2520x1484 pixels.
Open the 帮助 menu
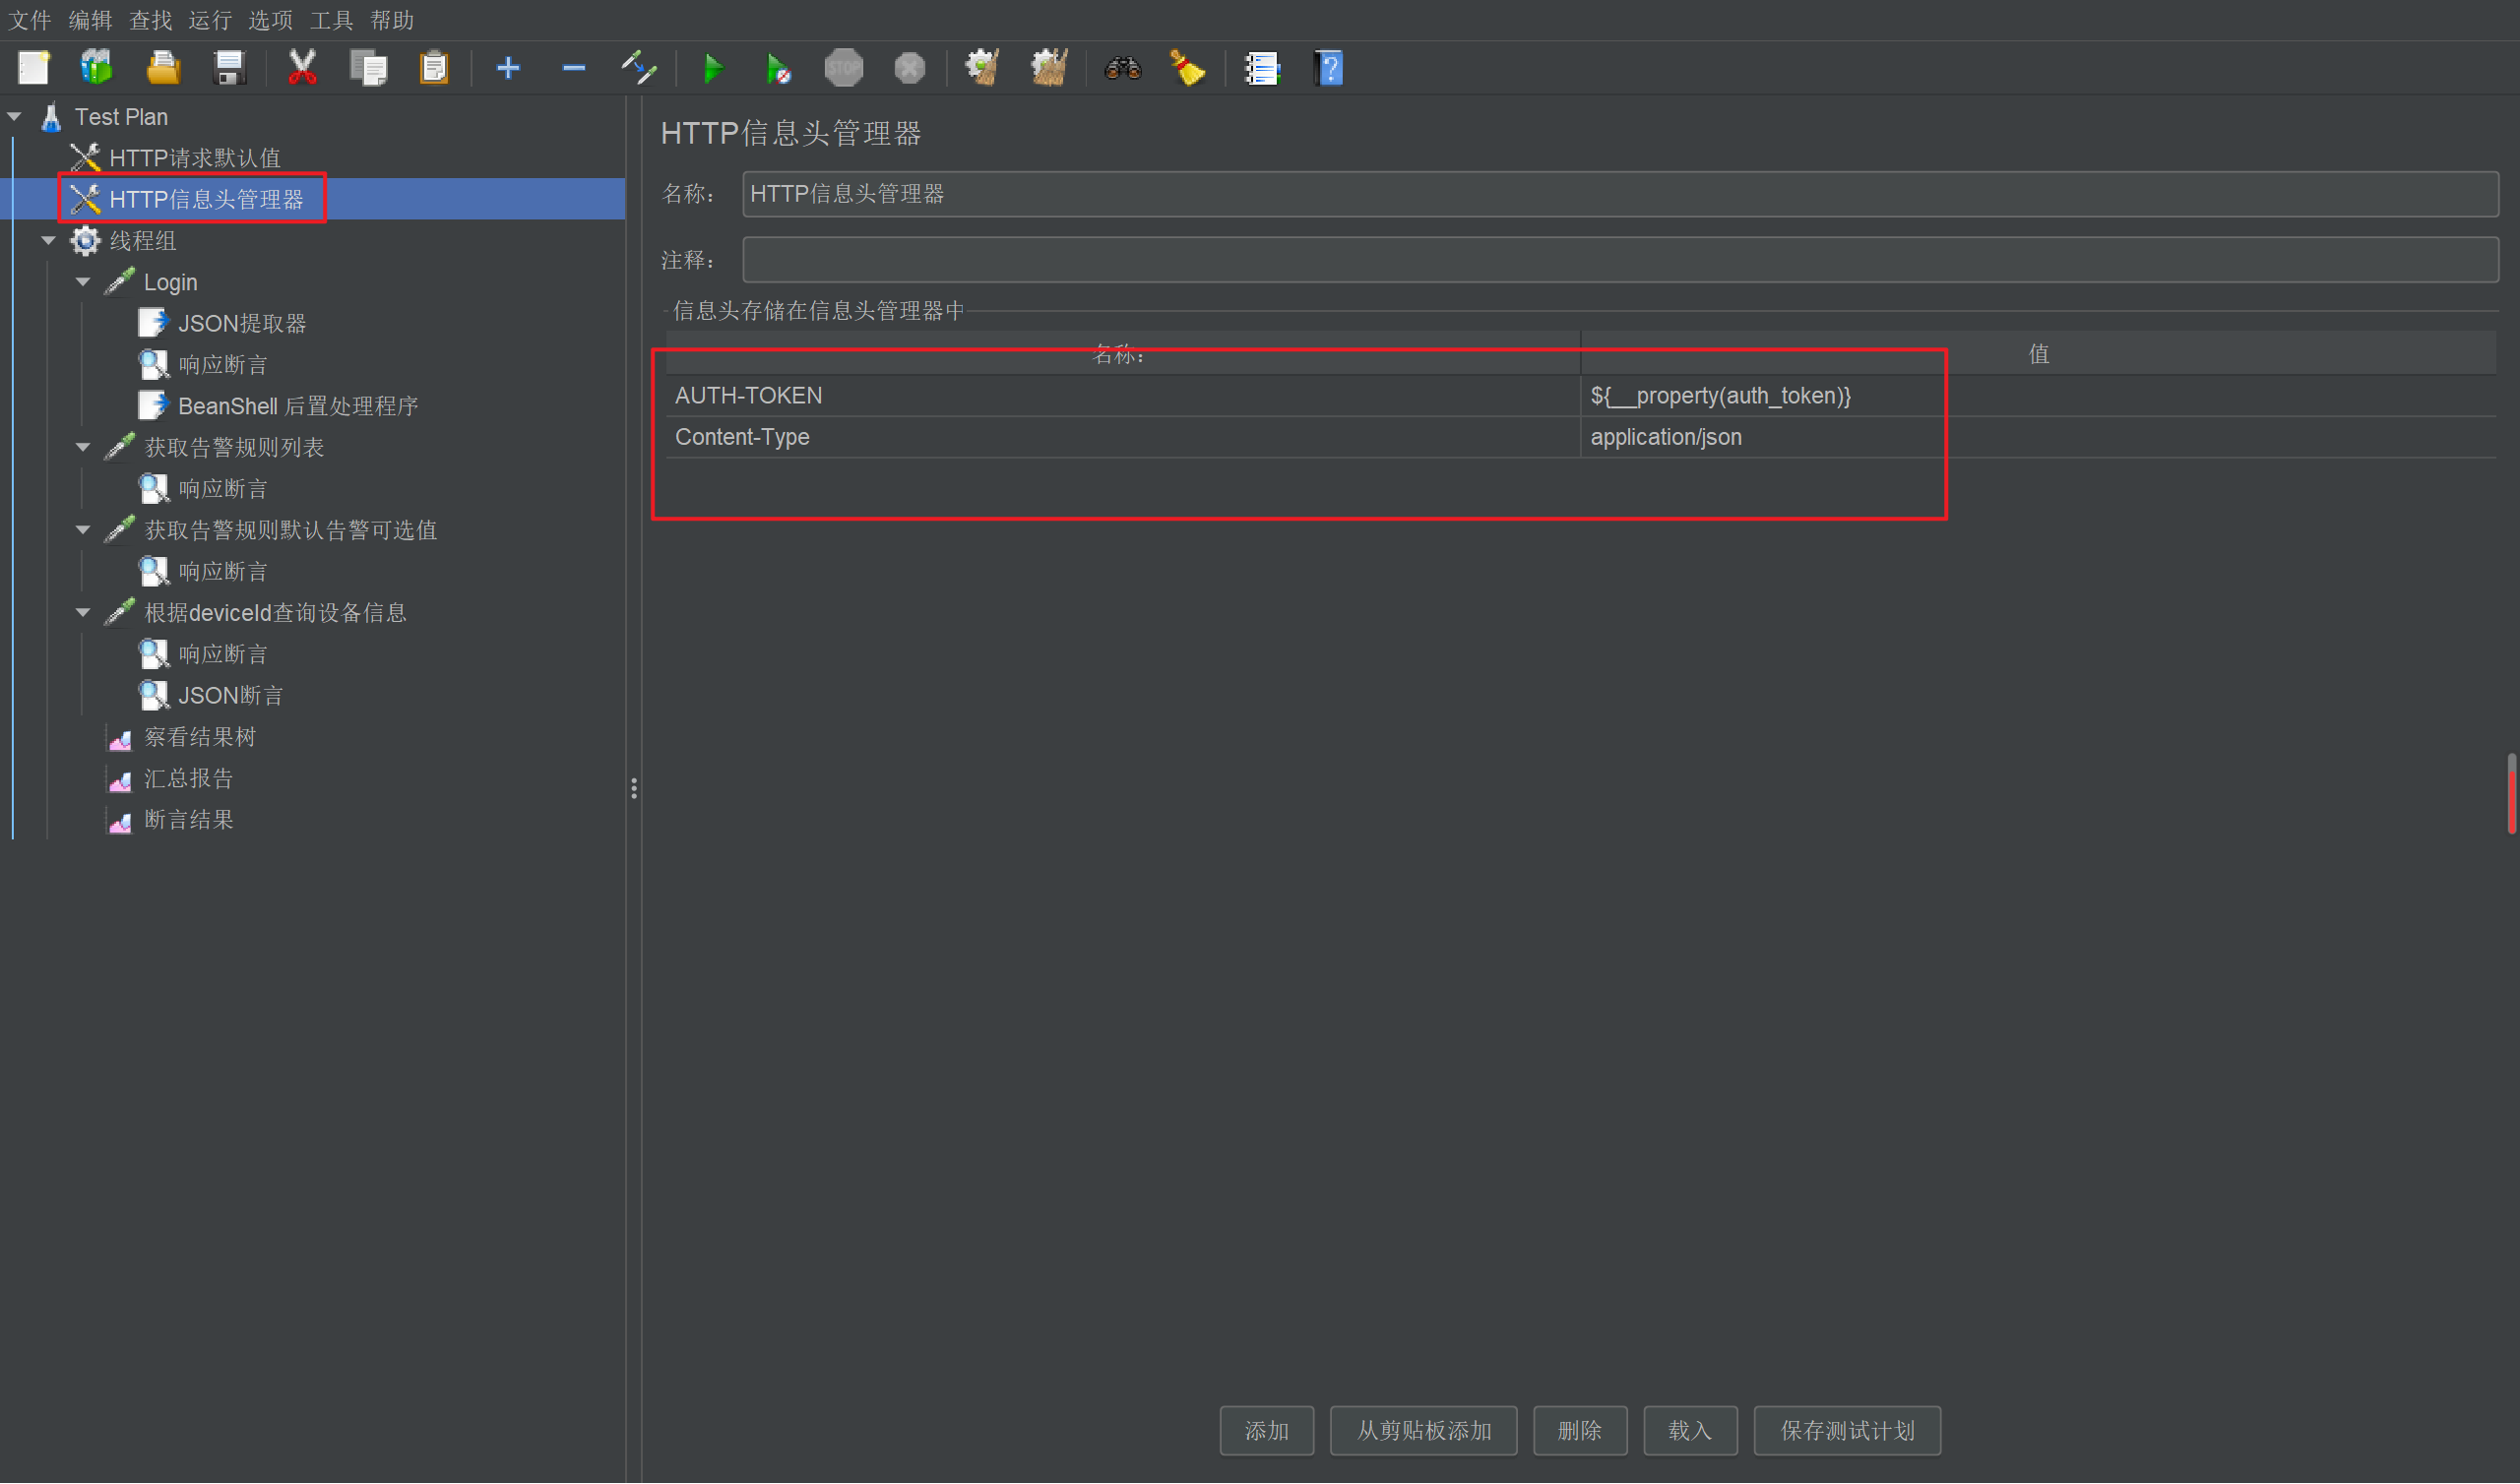[392, 20]
